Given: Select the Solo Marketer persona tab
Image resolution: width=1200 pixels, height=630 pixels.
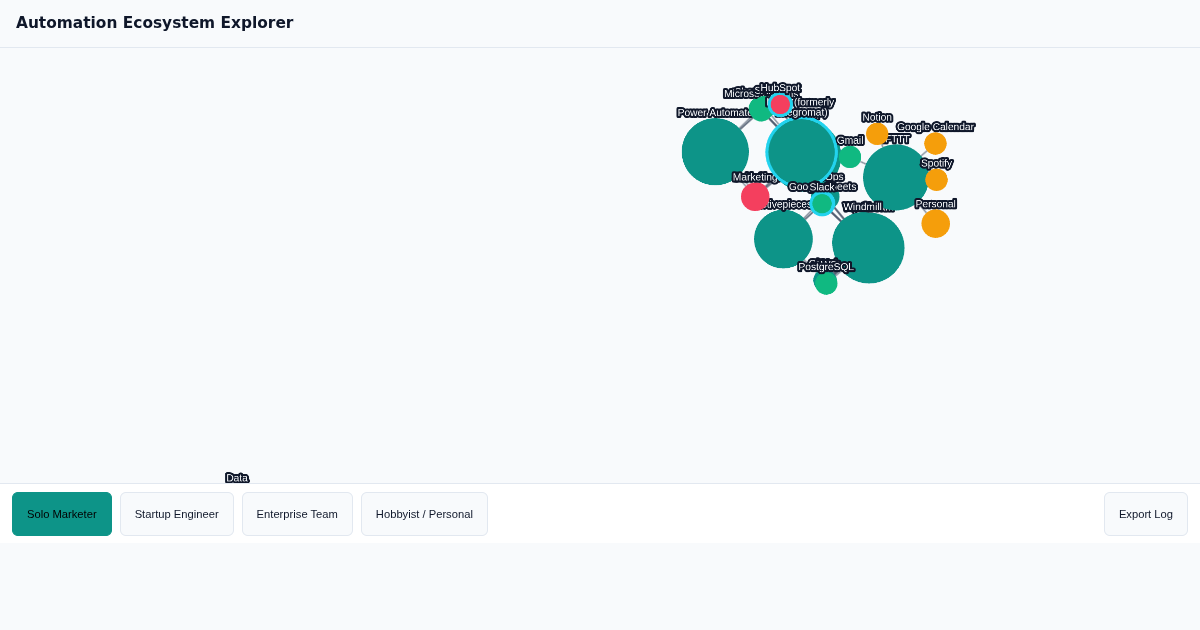Looking at the screenshot, I should point(62,514).
